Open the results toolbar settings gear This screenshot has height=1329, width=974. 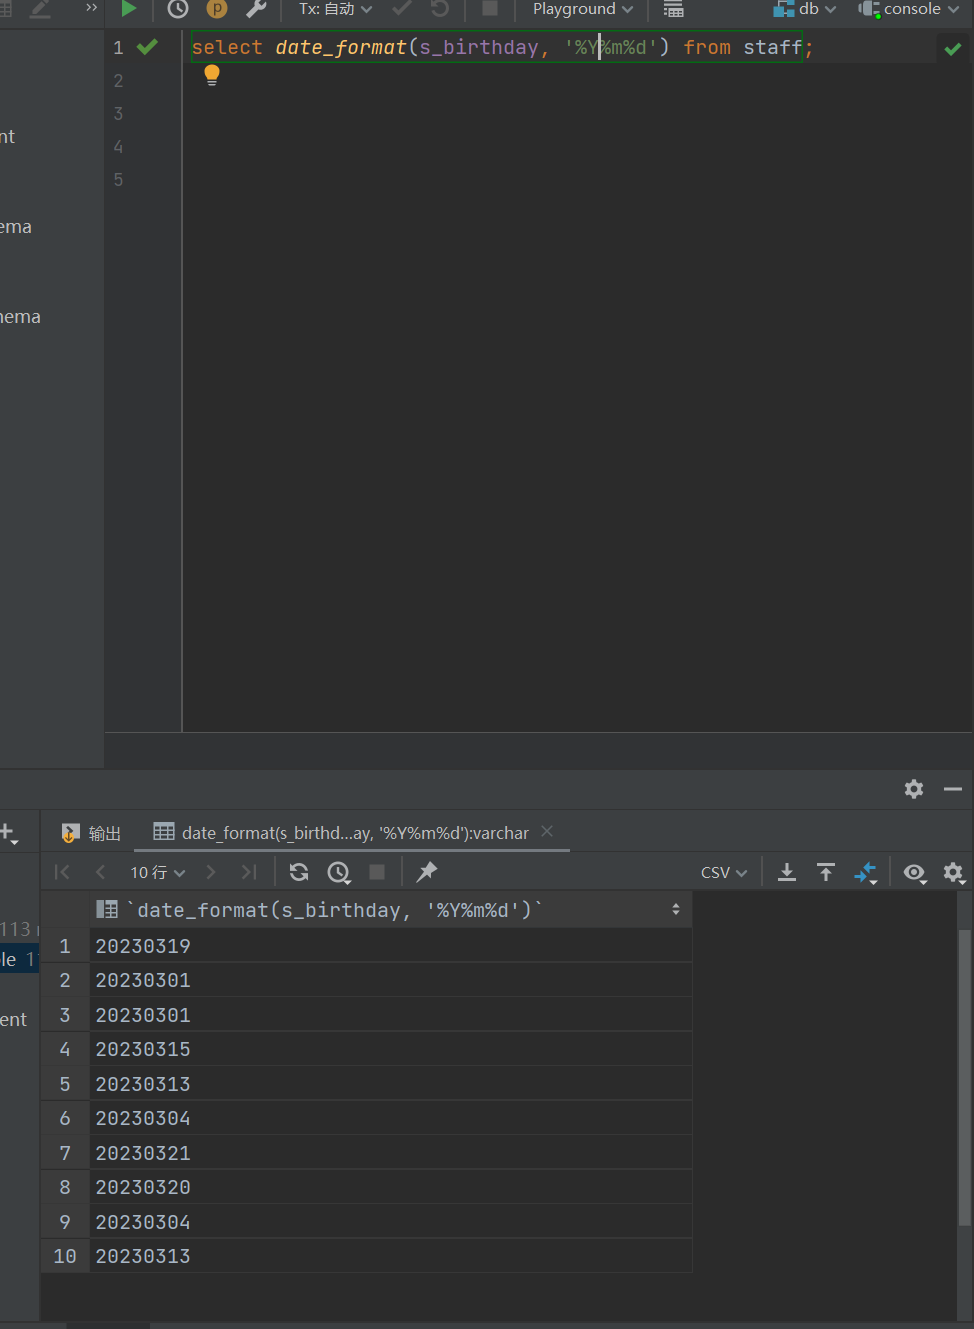(x=954, y=873)
